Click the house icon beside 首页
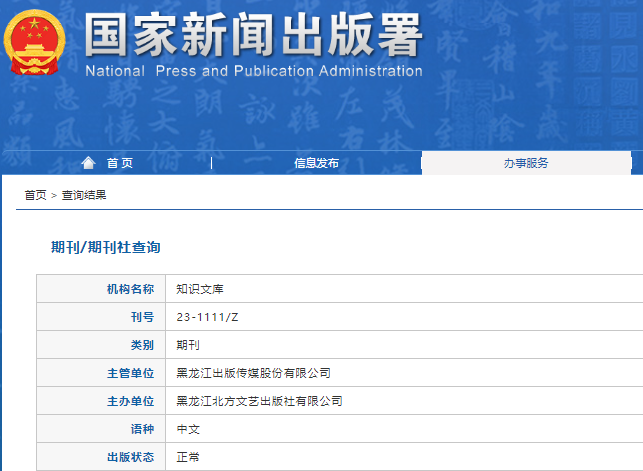 [x=89, y=163]
